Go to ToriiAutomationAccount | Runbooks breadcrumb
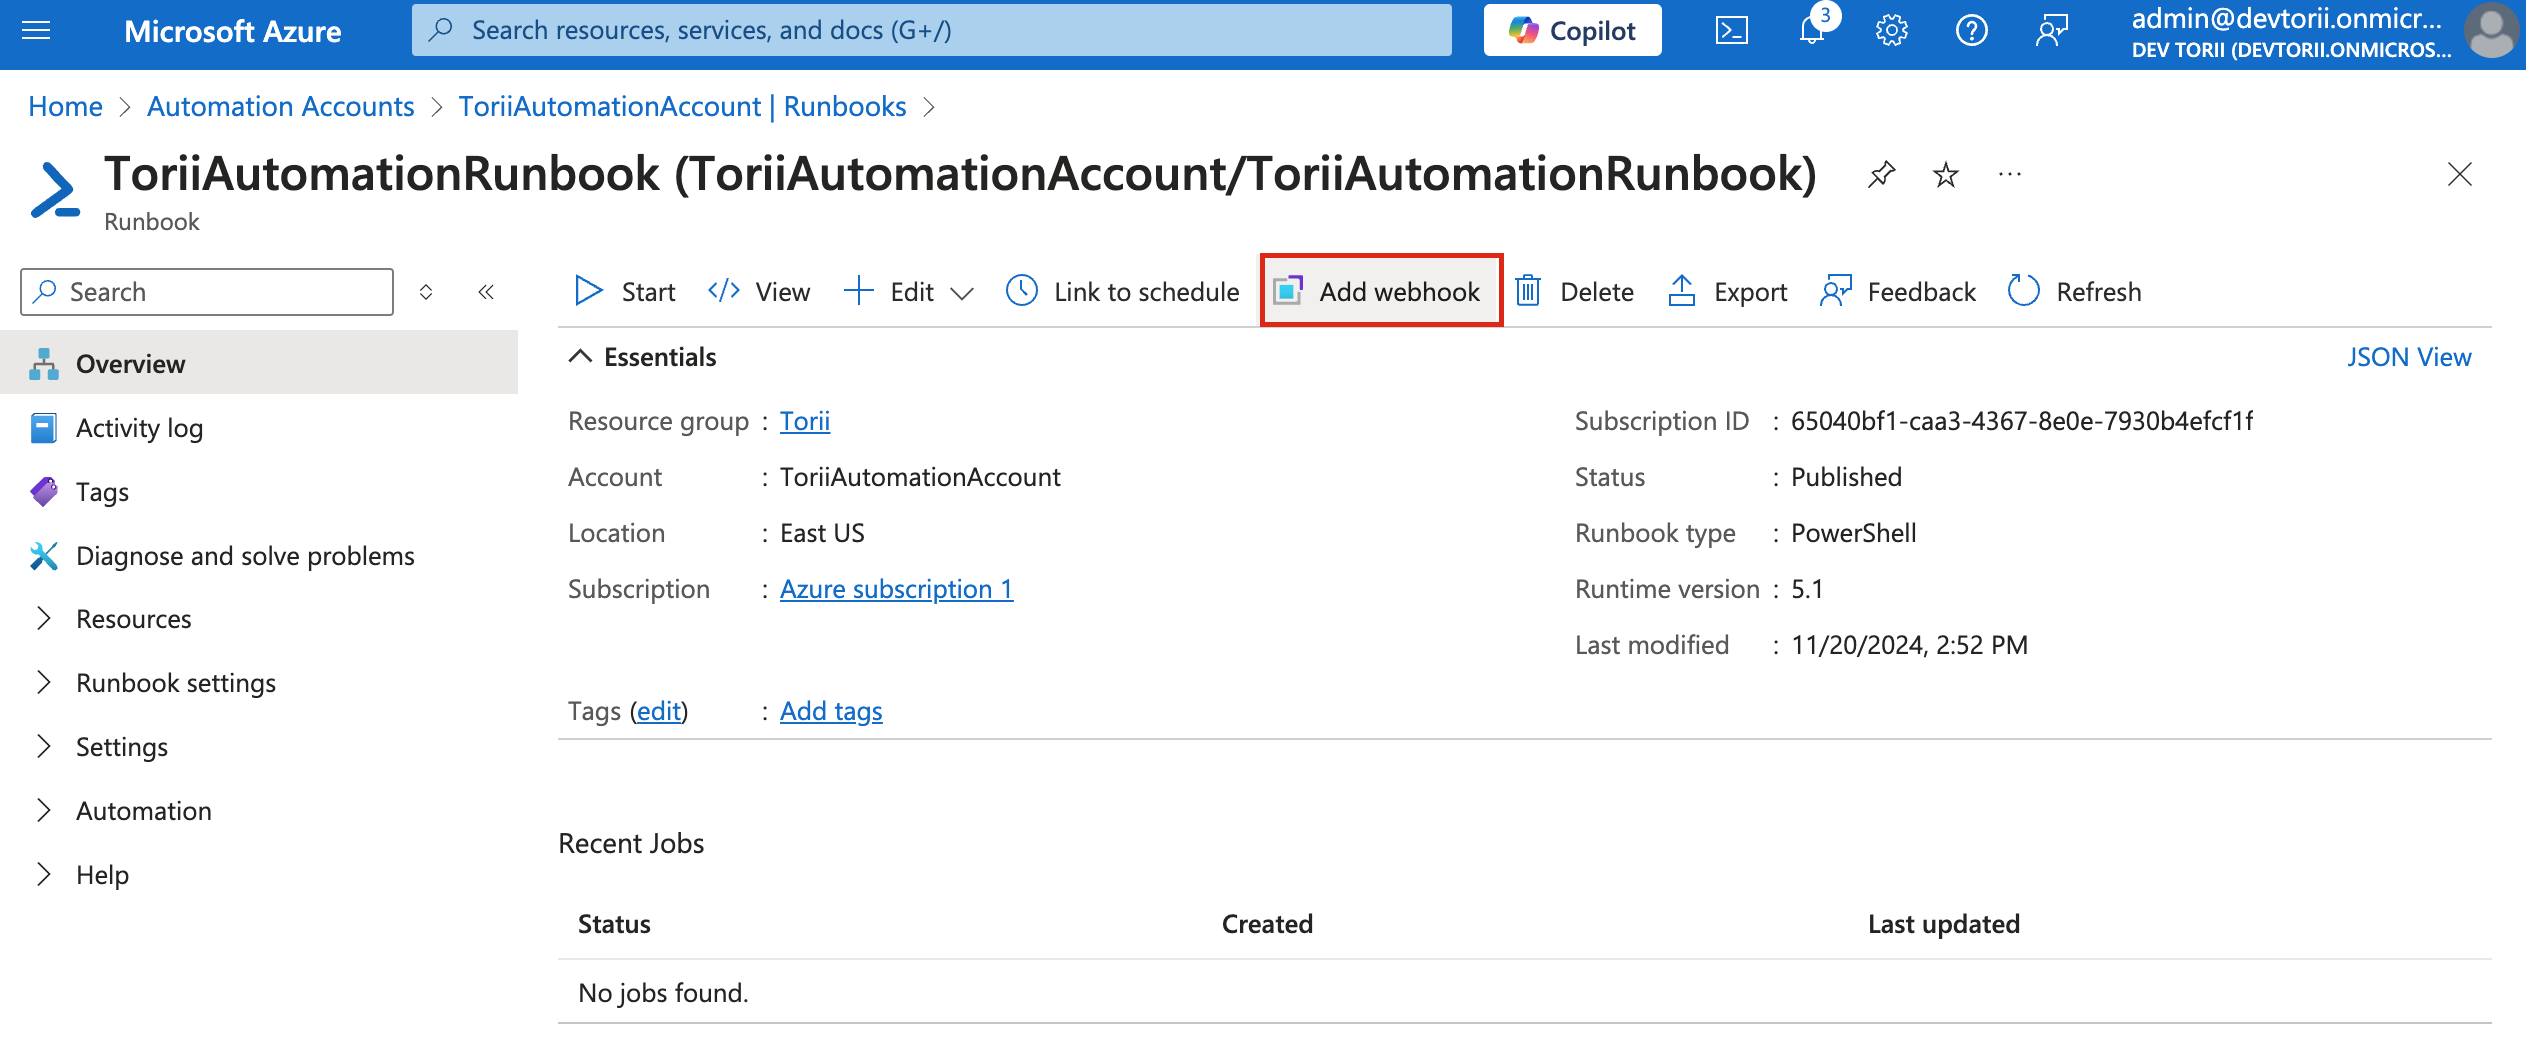 (x=683, y=106)
